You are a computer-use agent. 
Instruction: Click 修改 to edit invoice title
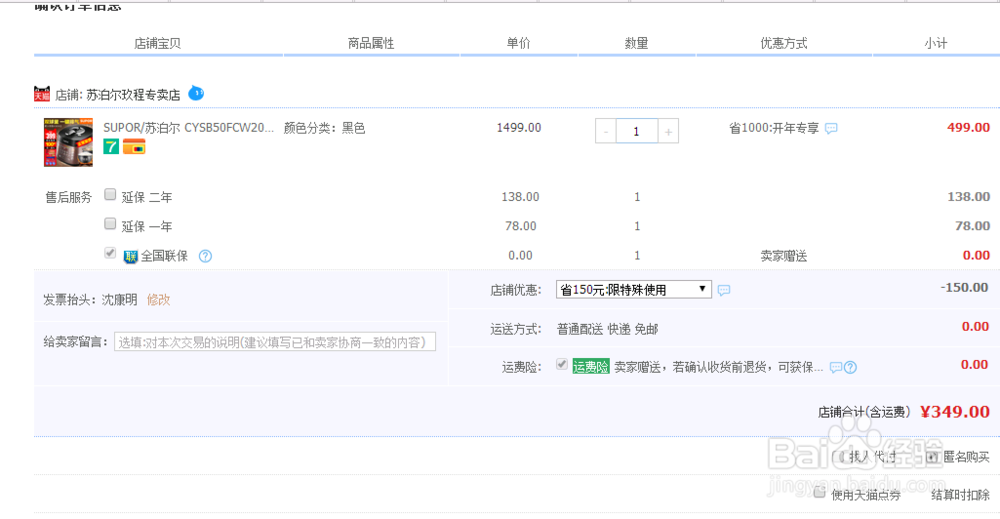[158, 300]
